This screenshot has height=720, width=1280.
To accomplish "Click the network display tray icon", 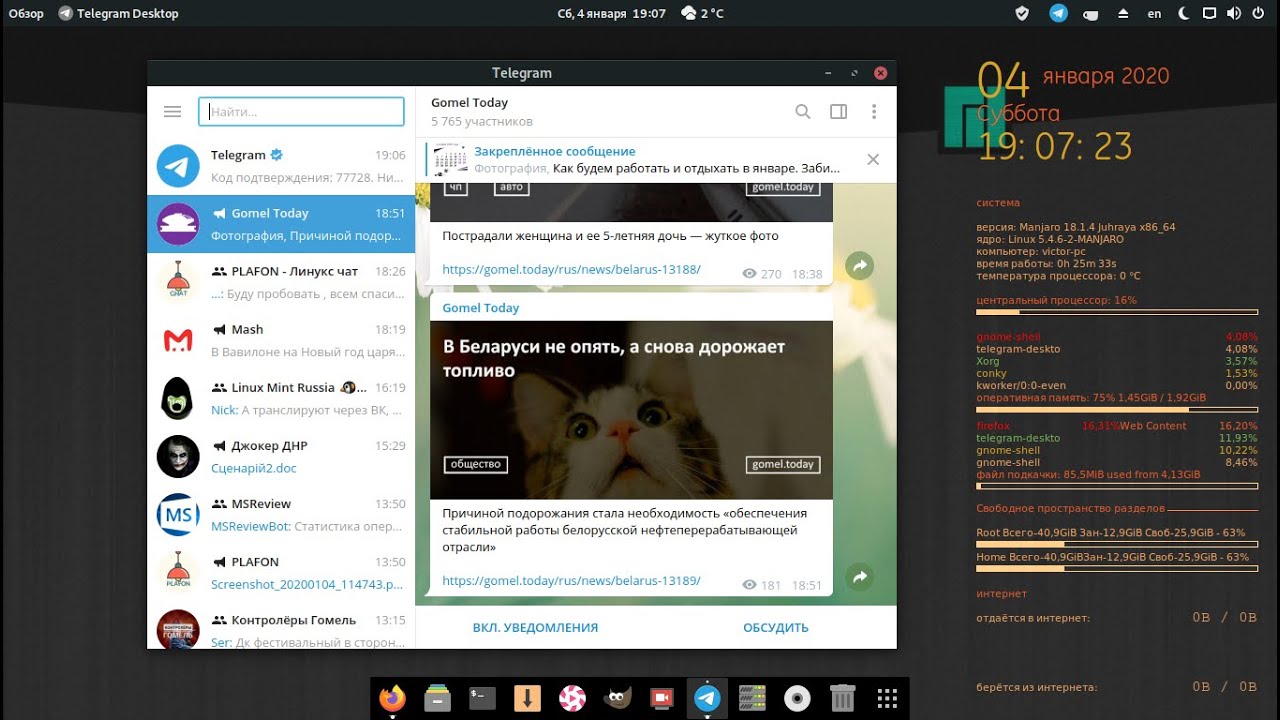I will [1209, 14].
